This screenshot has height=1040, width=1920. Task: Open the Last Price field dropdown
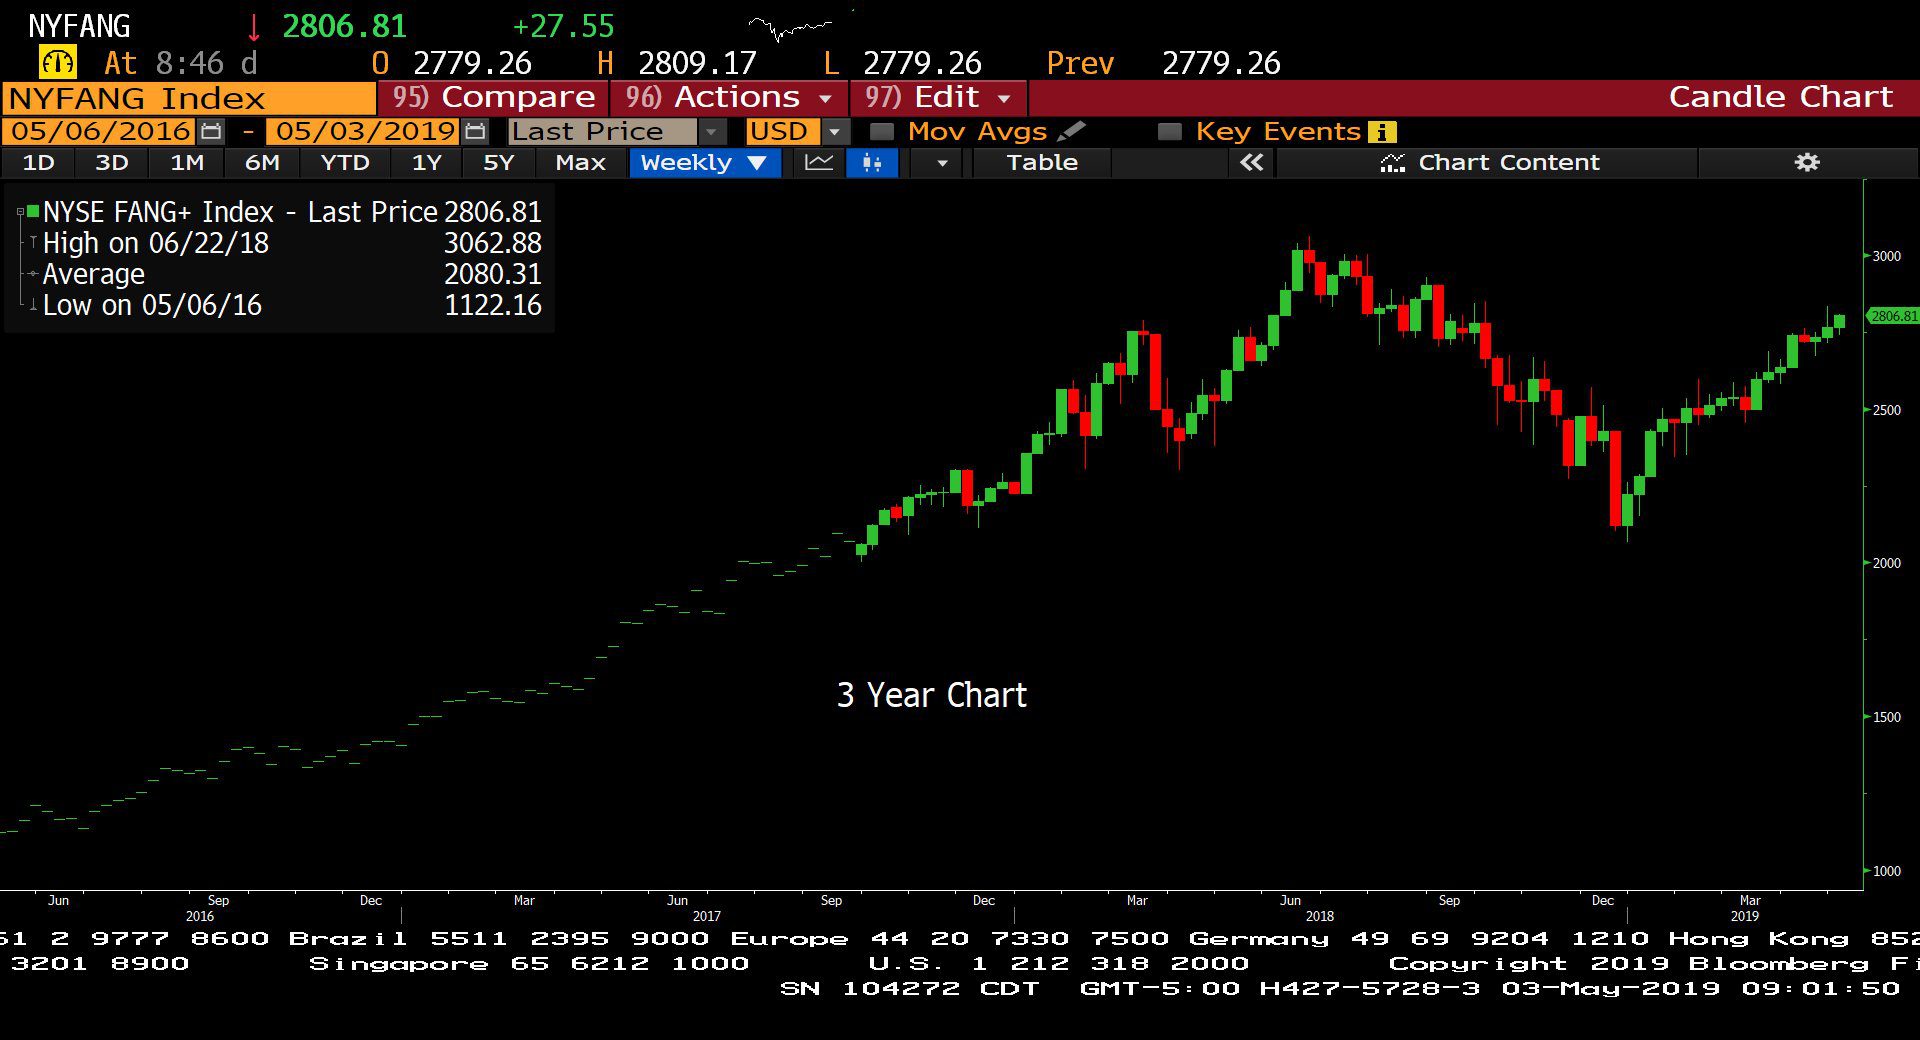click(712, 132)
